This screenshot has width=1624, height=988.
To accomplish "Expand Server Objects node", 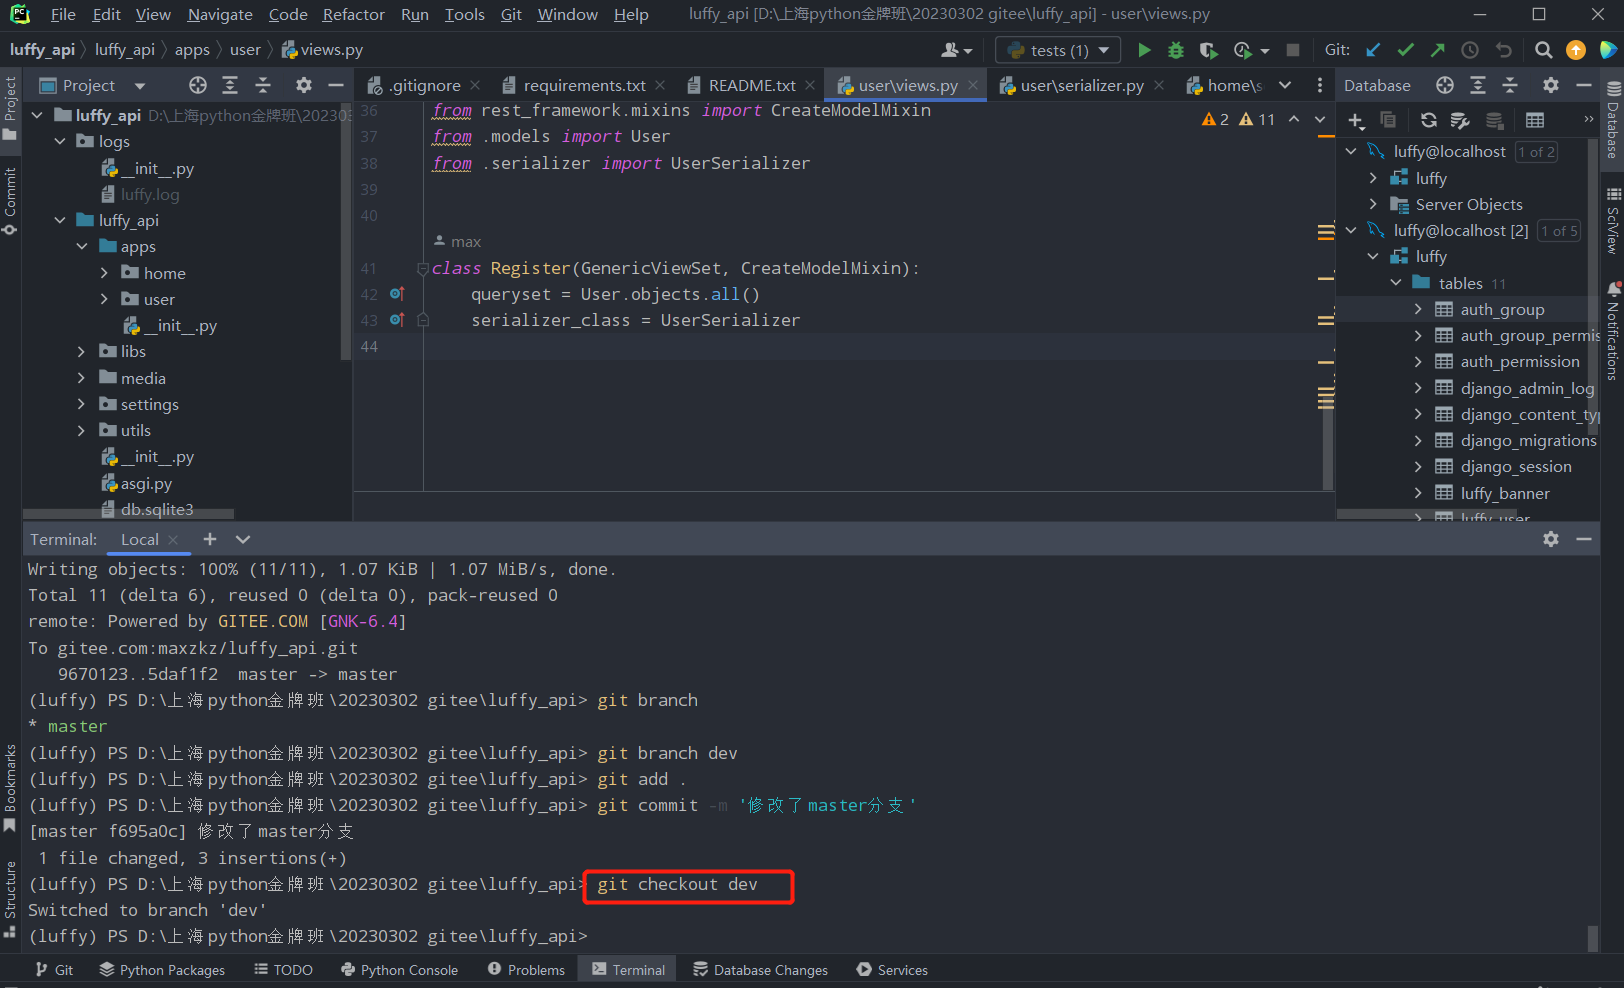I will point(1374,204).
